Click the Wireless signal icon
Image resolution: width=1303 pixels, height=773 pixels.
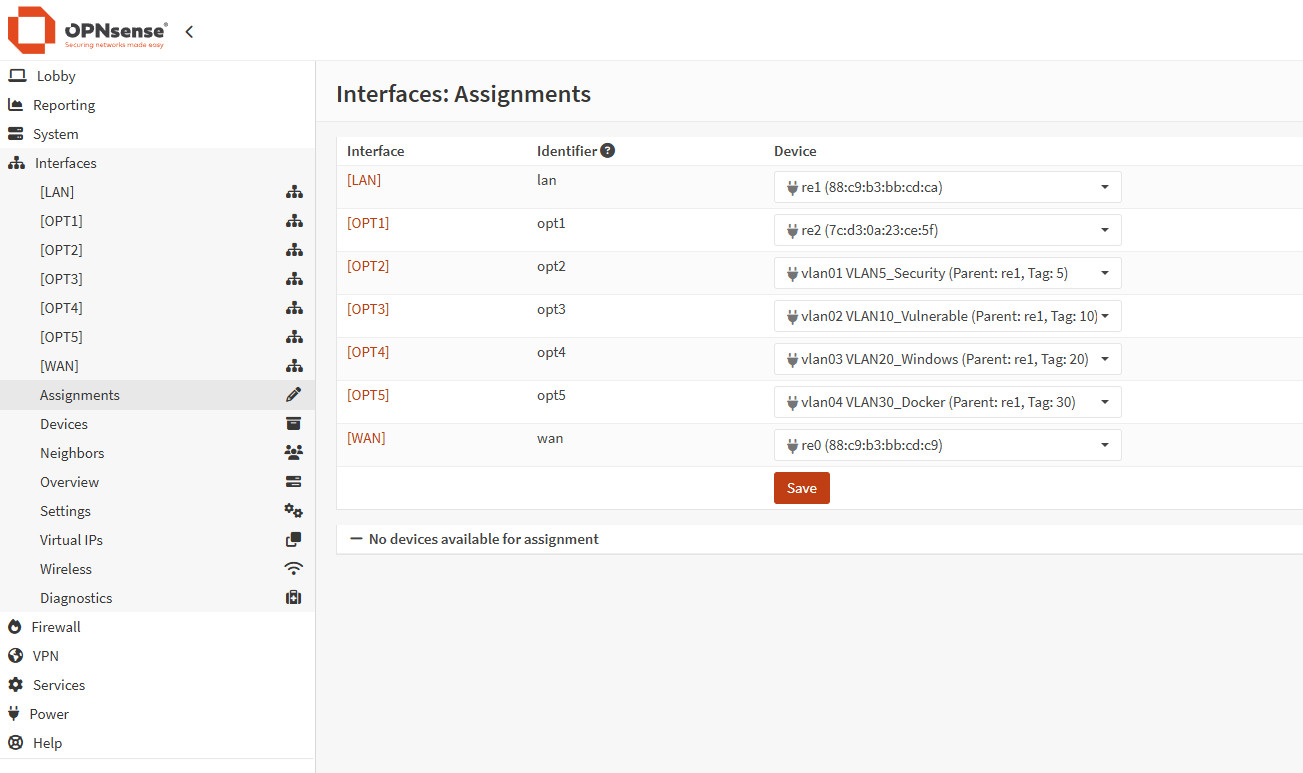point(293,568)
